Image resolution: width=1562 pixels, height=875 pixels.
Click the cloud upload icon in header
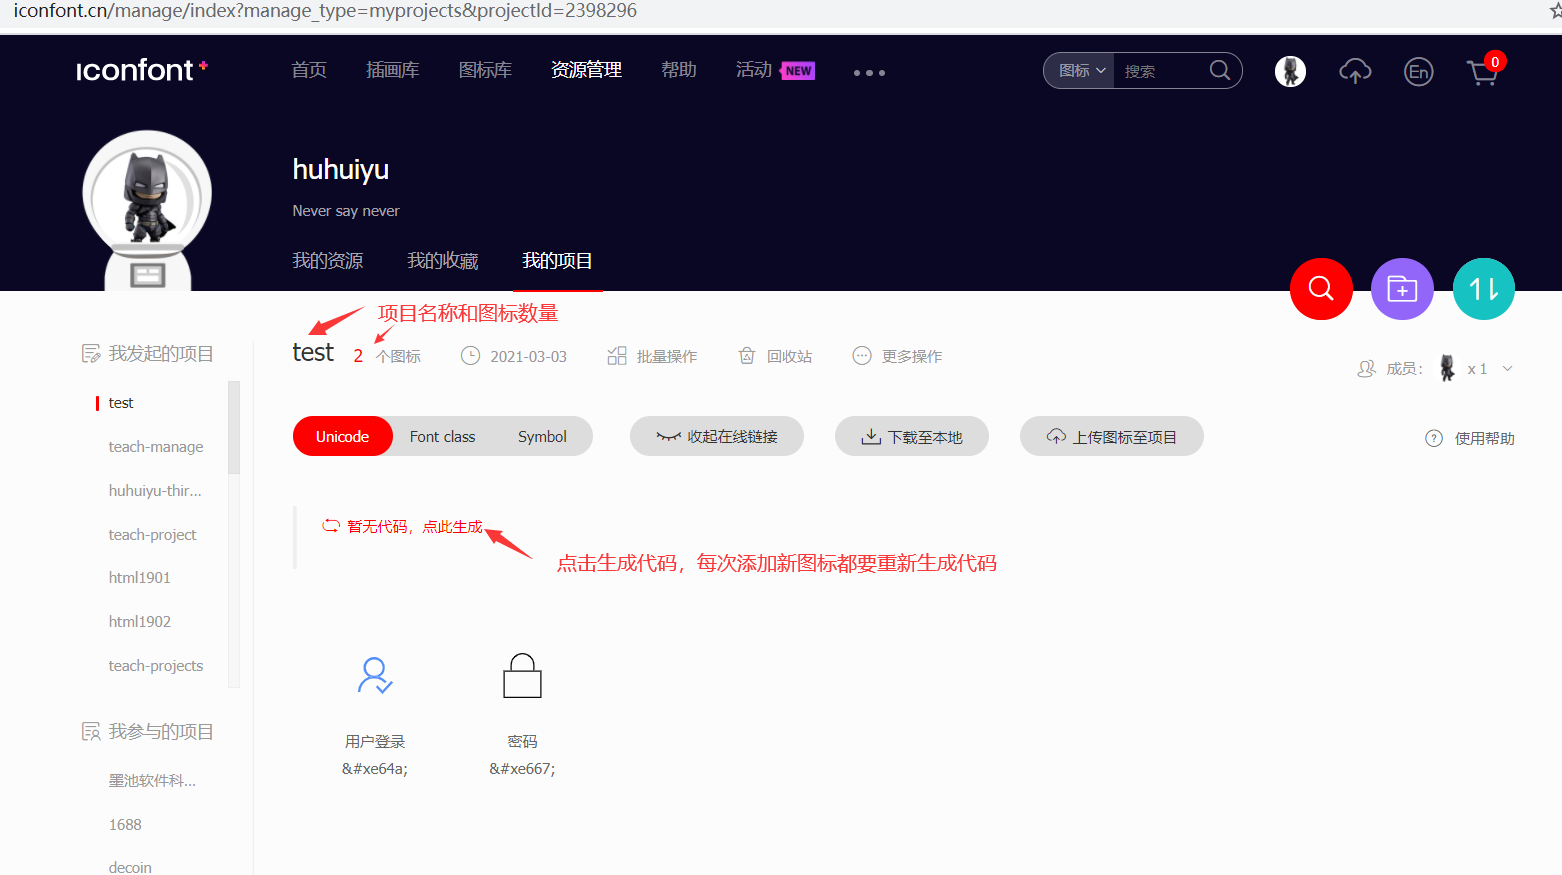pyautogui.click(x=1355, y=71)
